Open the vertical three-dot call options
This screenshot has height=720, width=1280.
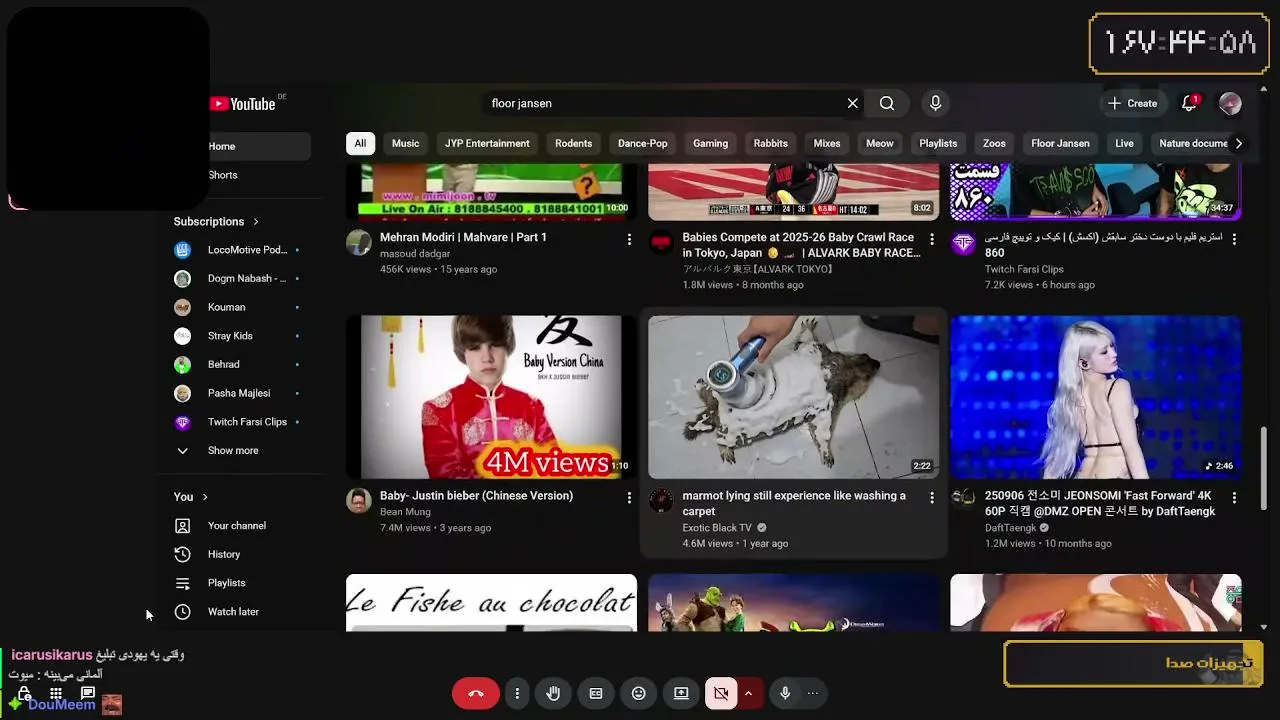coord(517,693)
